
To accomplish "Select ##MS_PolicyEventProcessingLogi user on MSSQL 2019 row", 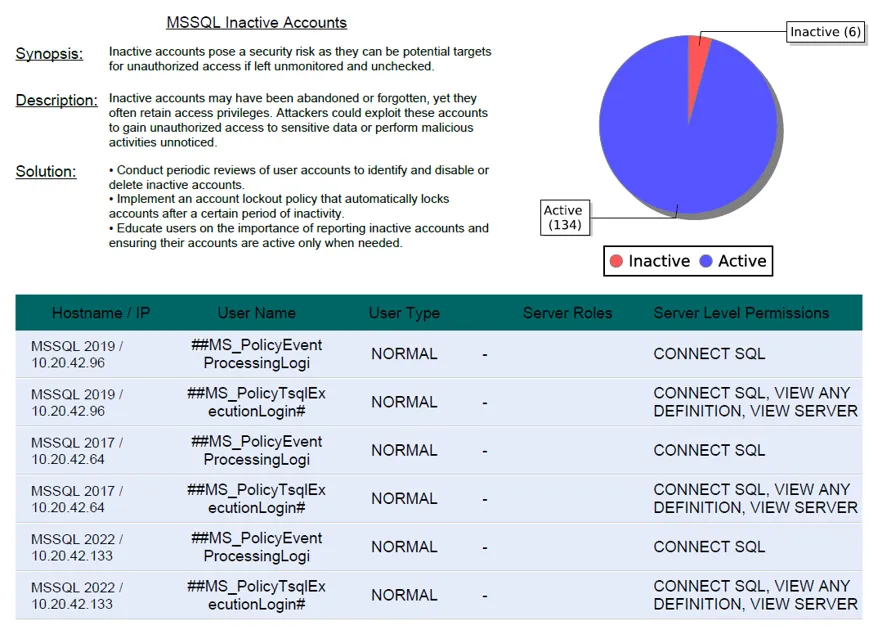I will [x=257, y=354].
